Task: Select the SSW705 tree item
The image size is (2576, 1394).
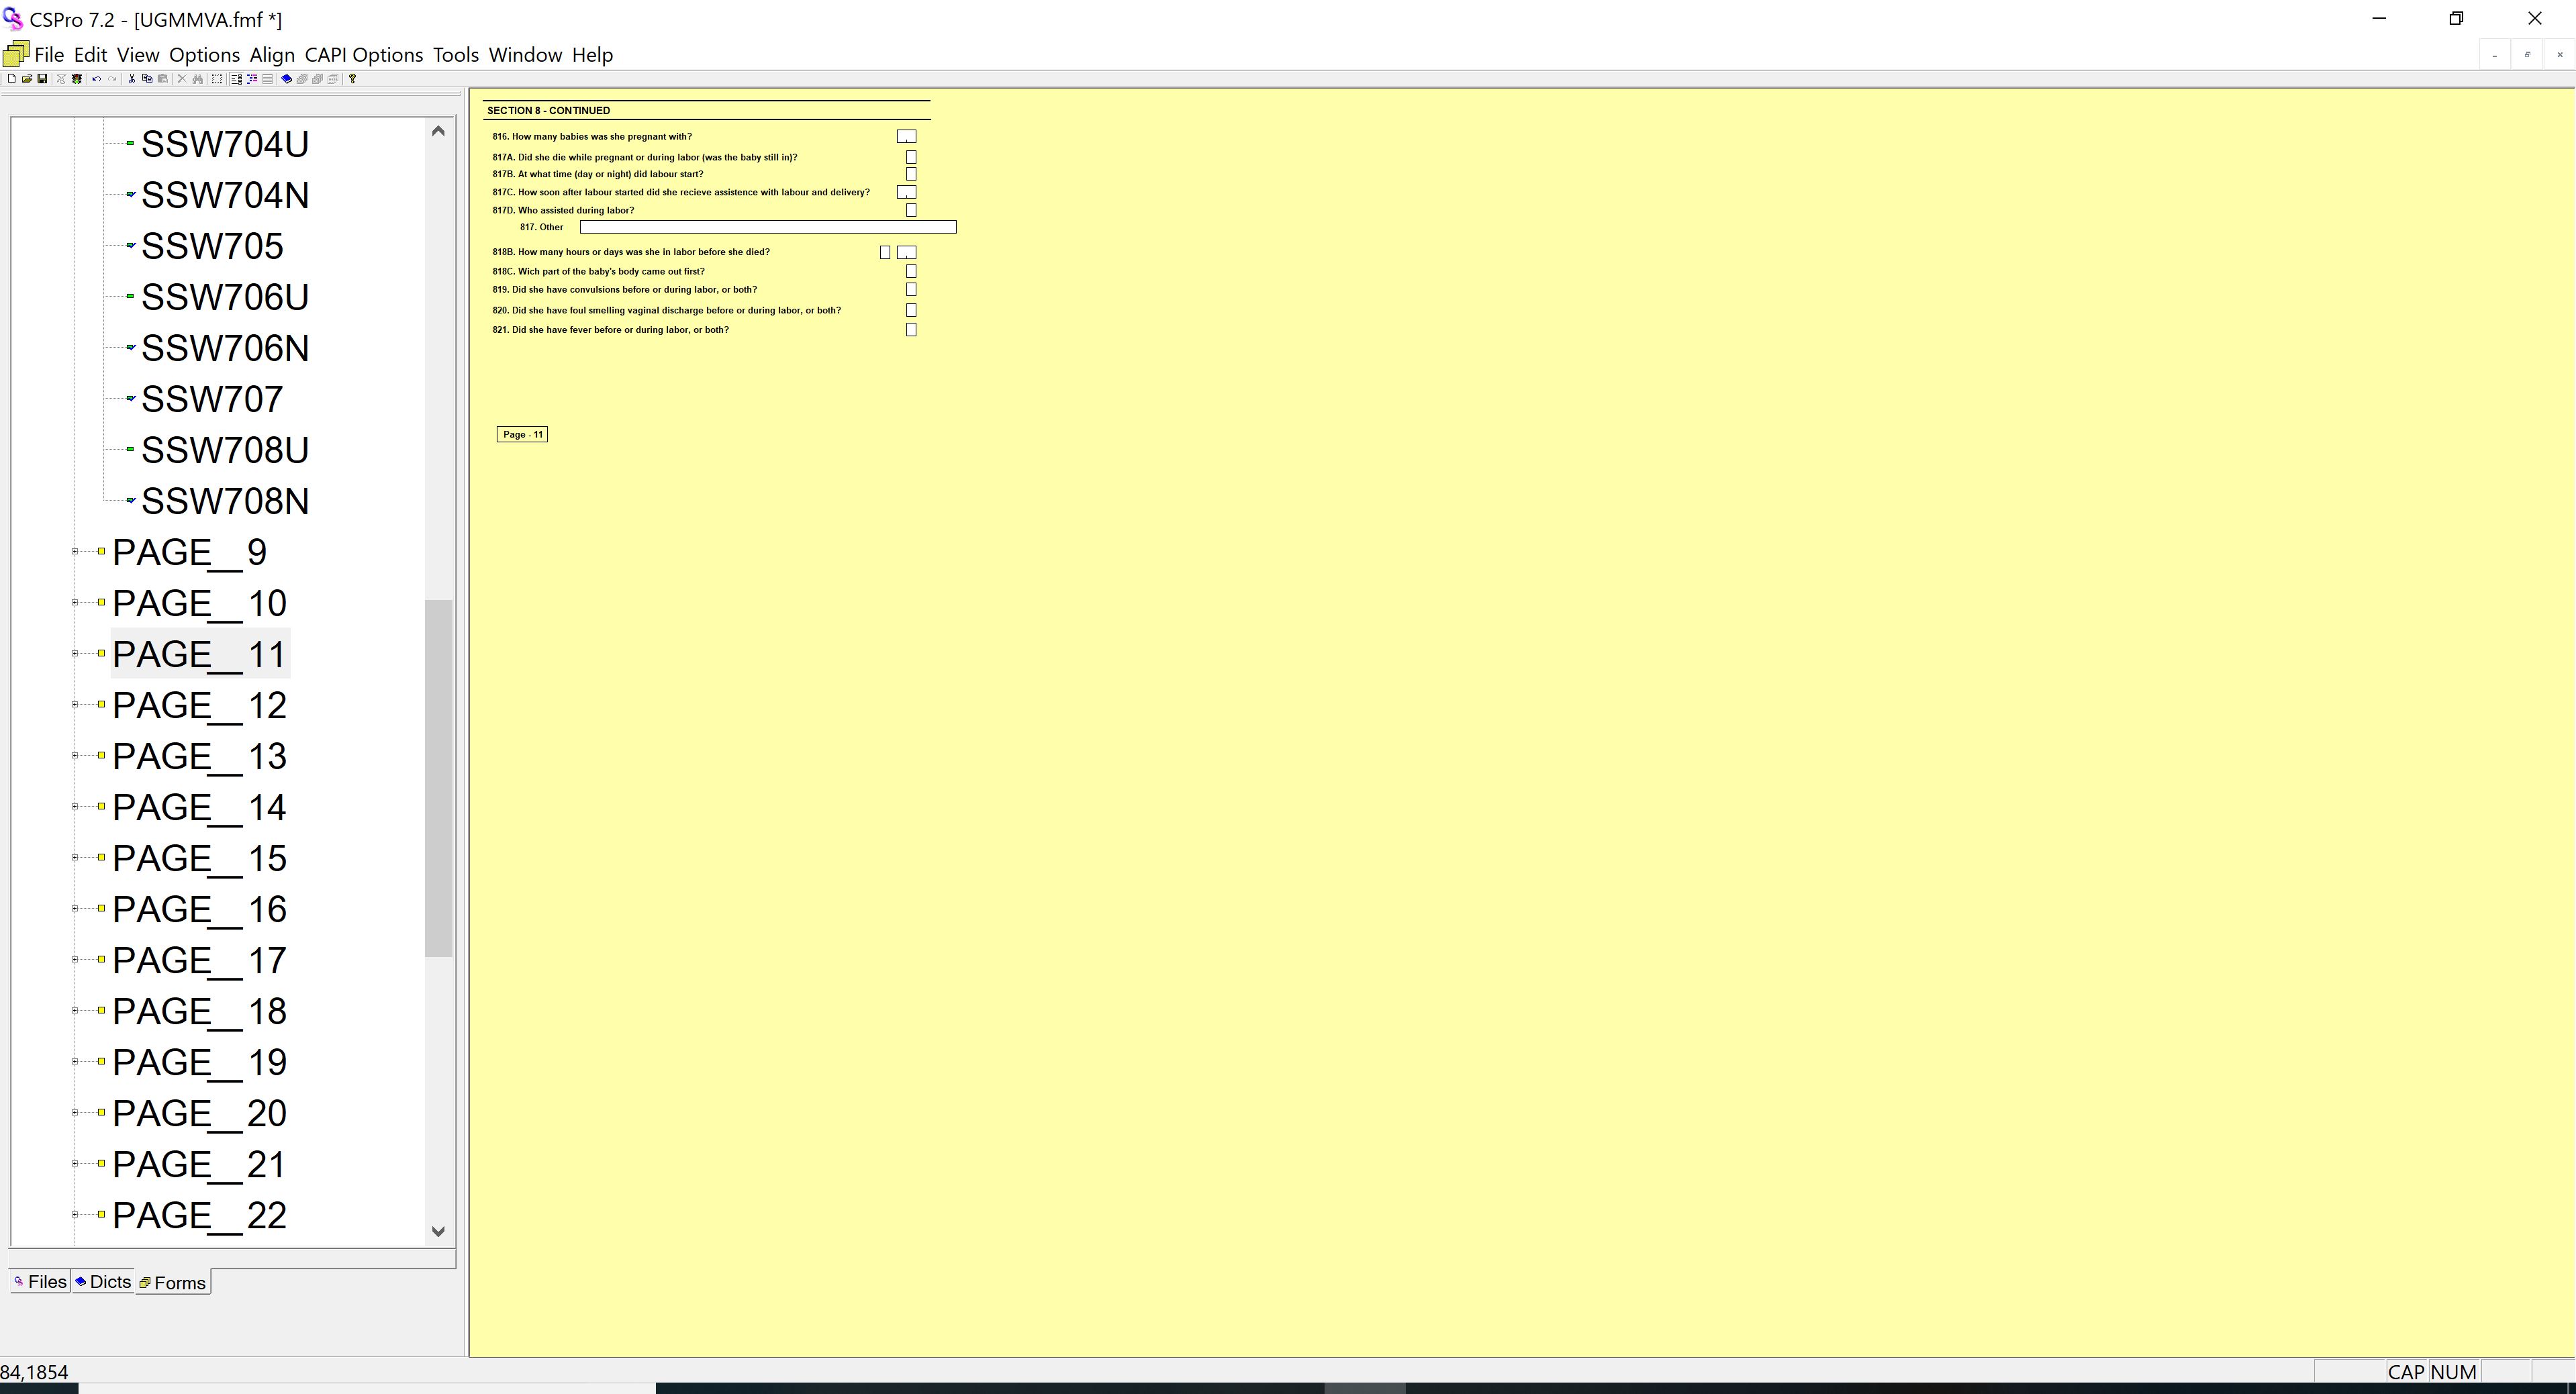Action: (212, 246)
